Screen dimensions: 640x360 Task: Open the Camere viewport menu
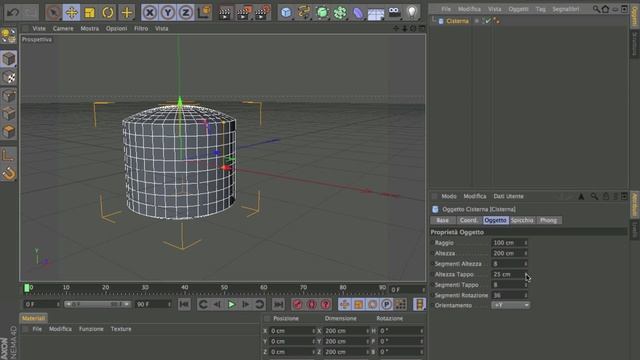(x=63, y=29)
